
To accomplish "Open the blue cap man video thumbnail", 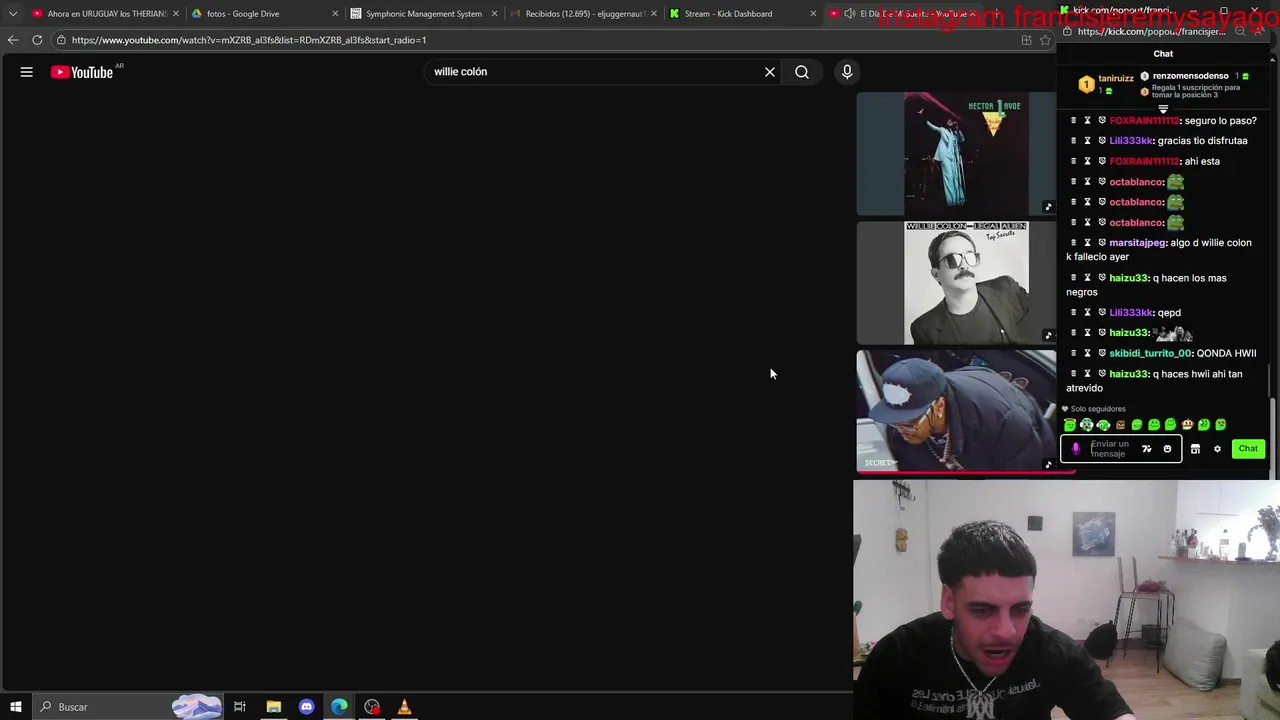I will 956,410.
